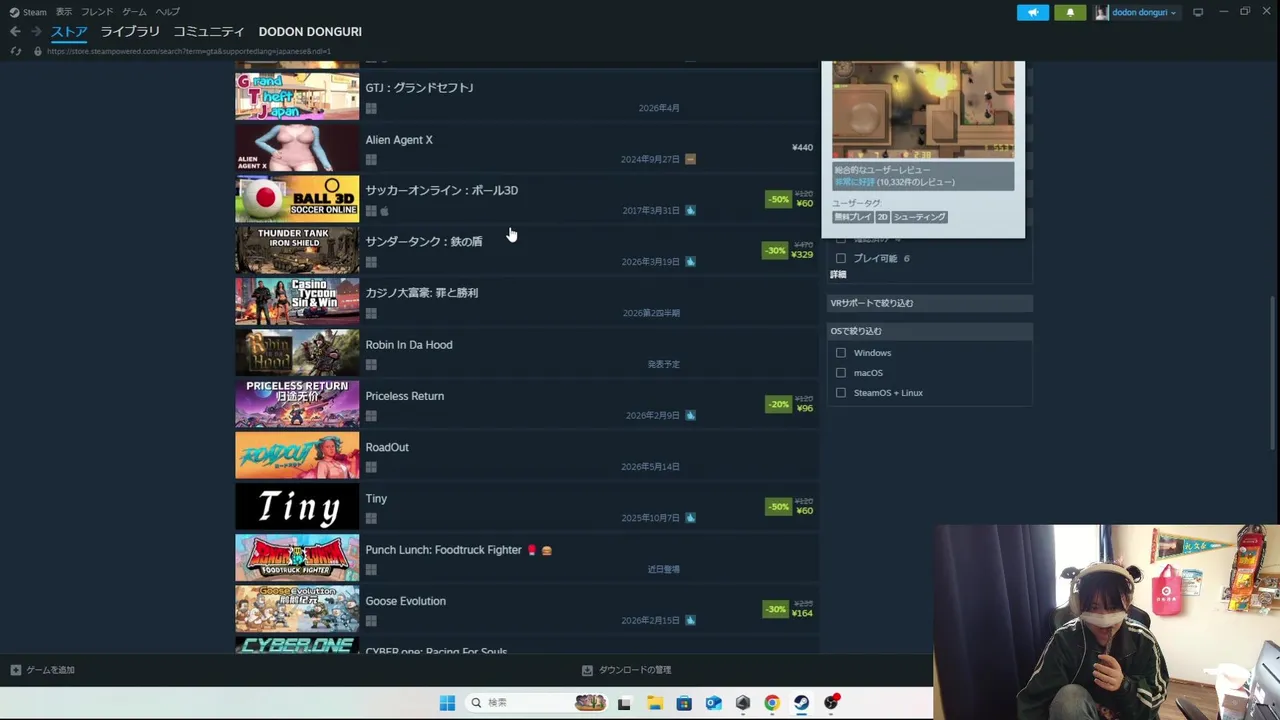Switch to the ストア tab
Screen dimensions: 1280x720
coord(69,32)
